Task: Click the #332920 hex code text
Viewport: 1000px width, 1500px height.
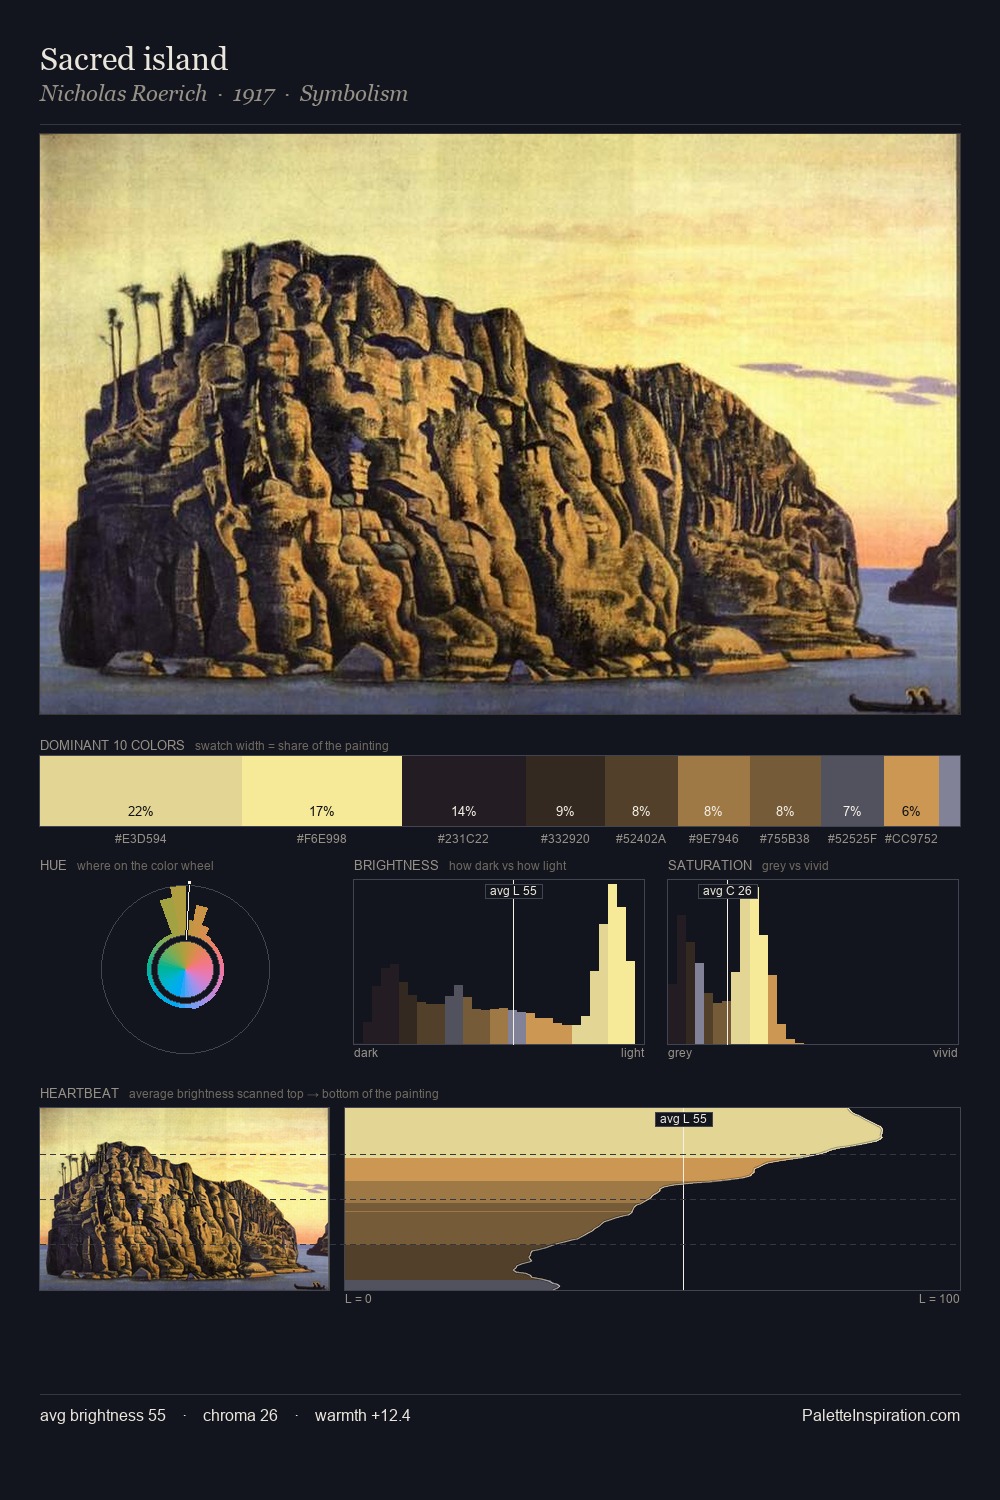Action: pyautogui.click(x=565, y=839)
